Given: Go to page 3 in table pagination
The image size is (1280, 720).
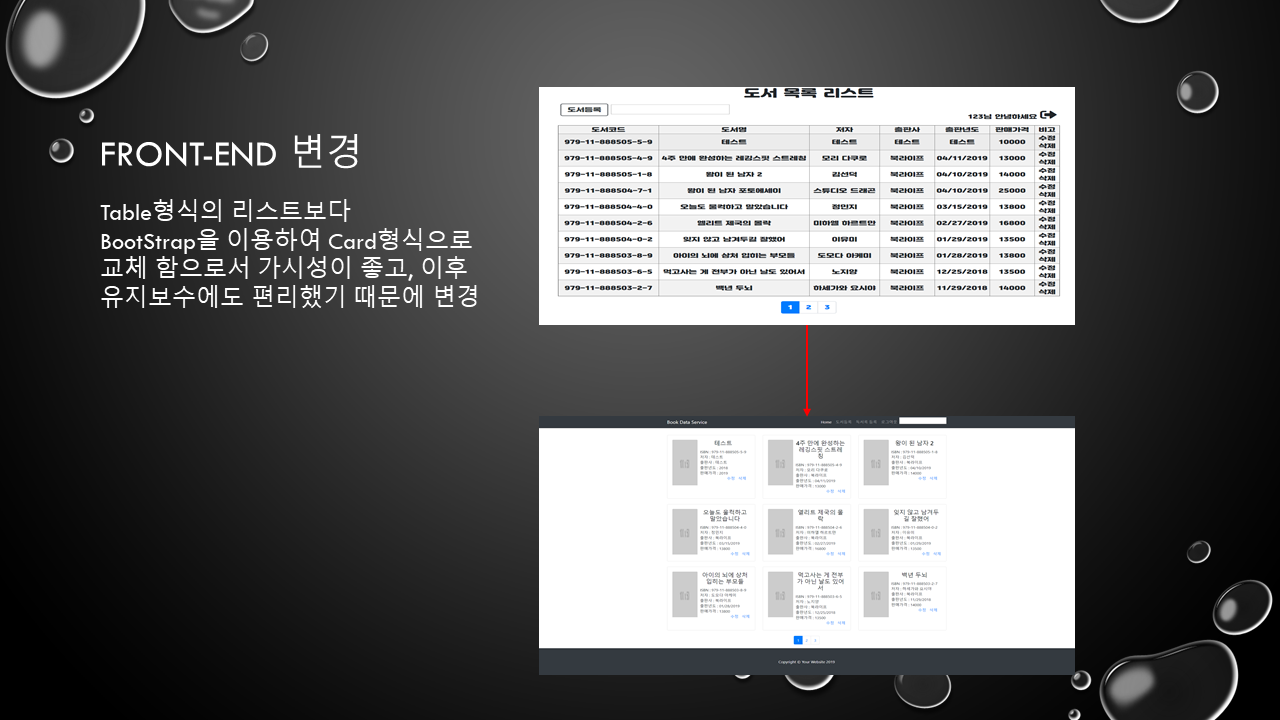Looking at the screenshot, I should click(x=827, y=307).
